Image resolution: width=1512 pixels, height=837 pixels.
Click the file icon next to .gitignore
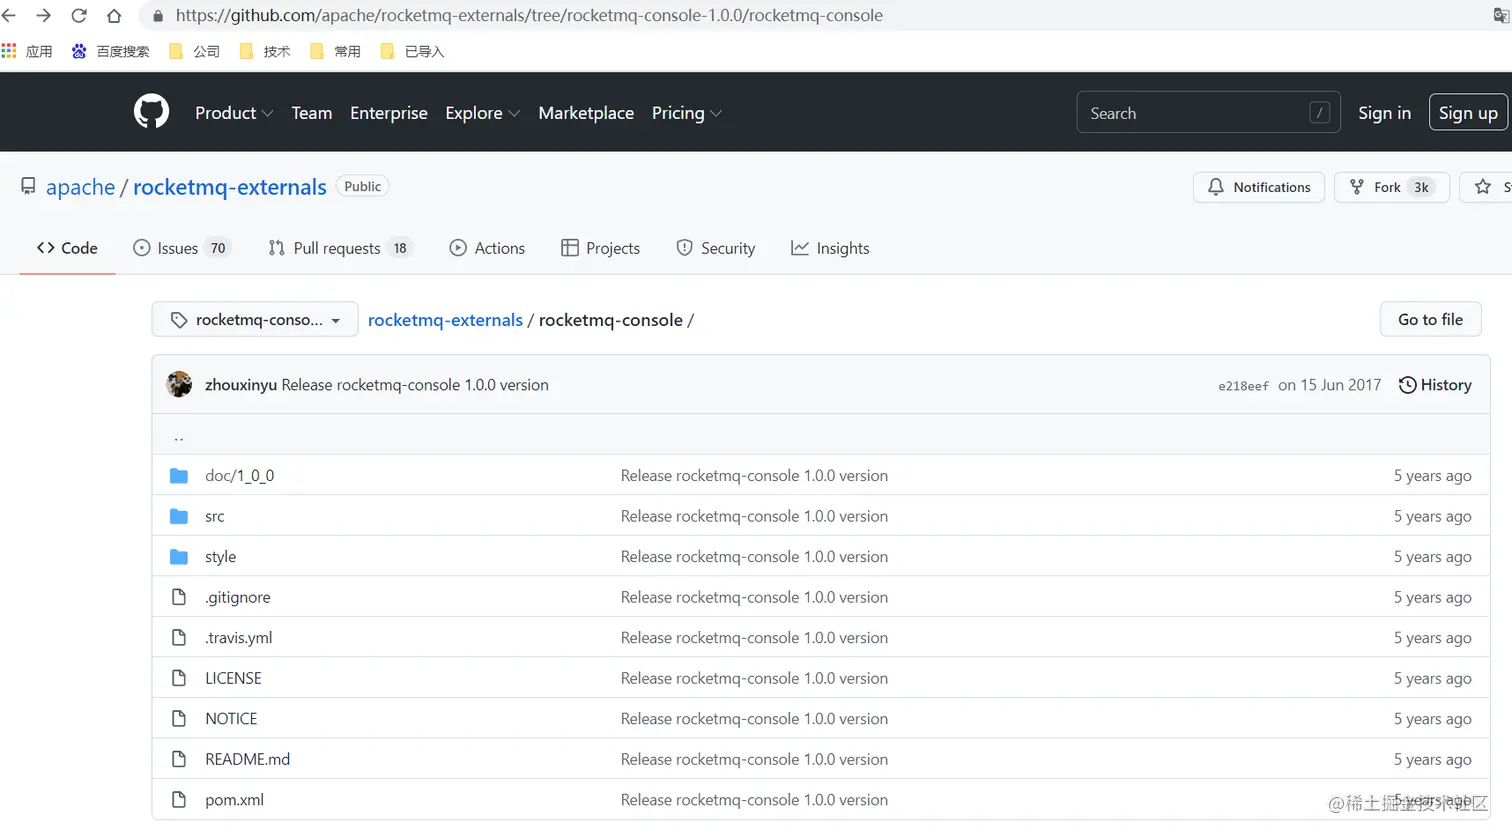tap(179, 597)
